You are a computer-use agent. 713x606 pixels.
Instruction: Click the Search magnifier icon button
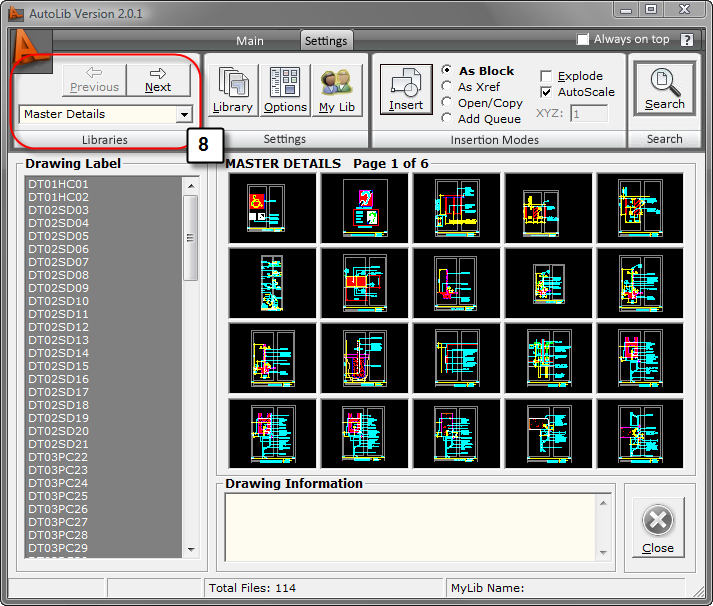pyautogui.click(x=664, y=89)
